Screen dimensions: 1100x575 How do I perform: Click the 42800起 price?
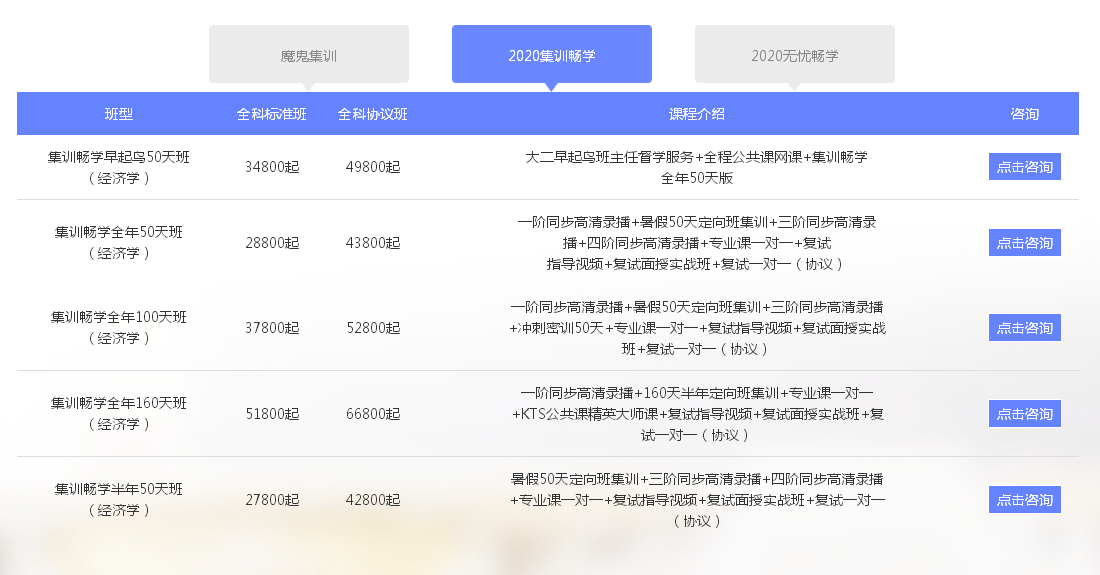click(373, 500)
